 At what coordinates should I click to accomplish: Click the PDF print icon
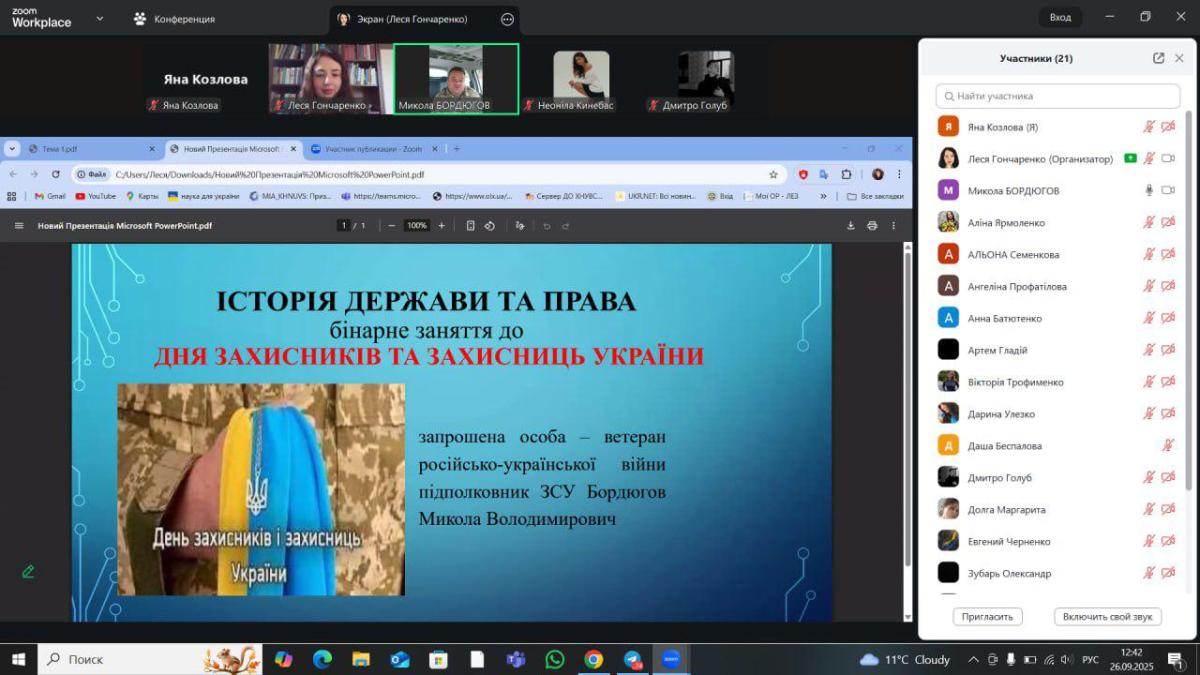[x=872, y=226]
